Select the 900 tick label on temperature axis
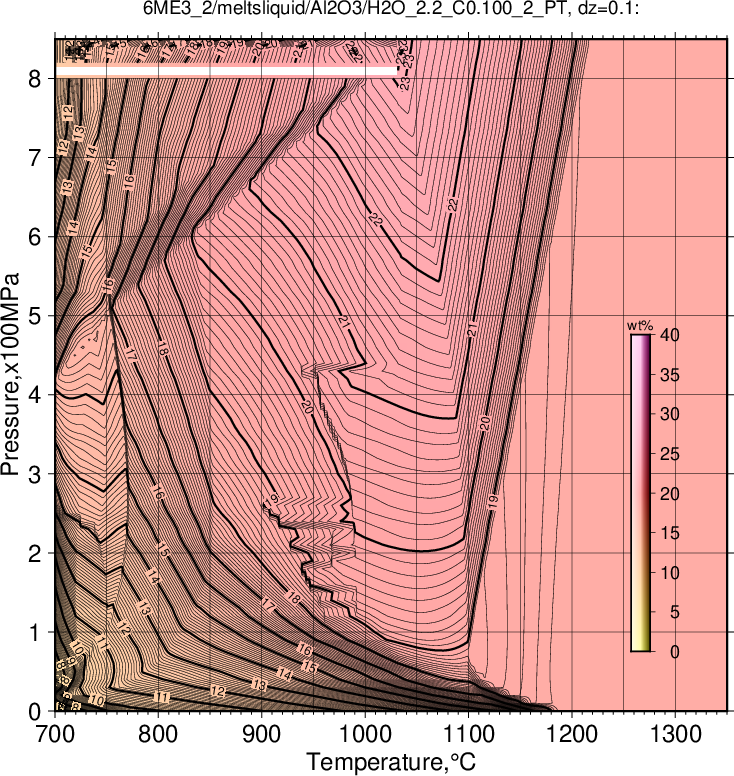The height and width of the screenshot is (776, 734). (261, 734)
